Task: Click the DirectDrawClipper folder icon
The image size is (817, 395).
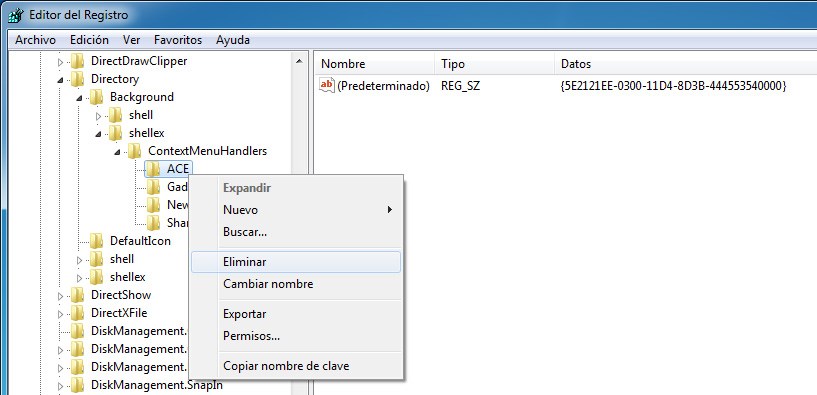Action: [77, 61]
